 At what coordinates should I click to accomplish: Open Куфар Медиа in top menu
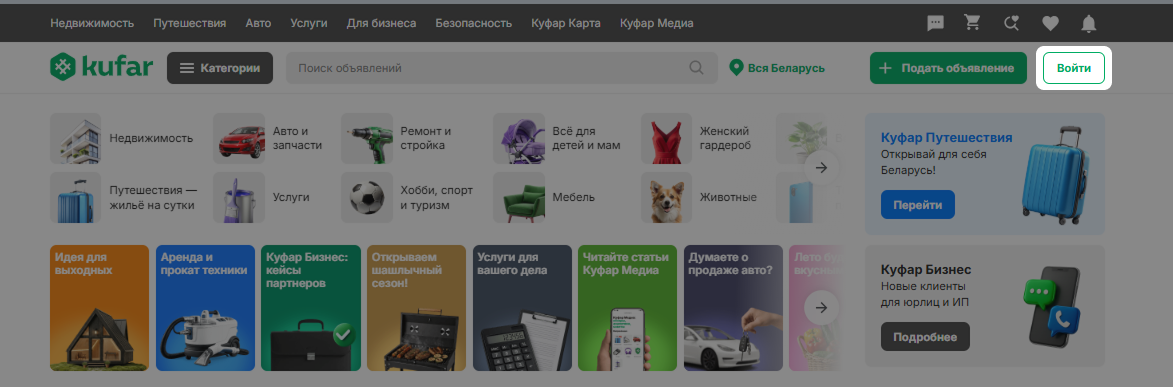(x=657, y=23)
